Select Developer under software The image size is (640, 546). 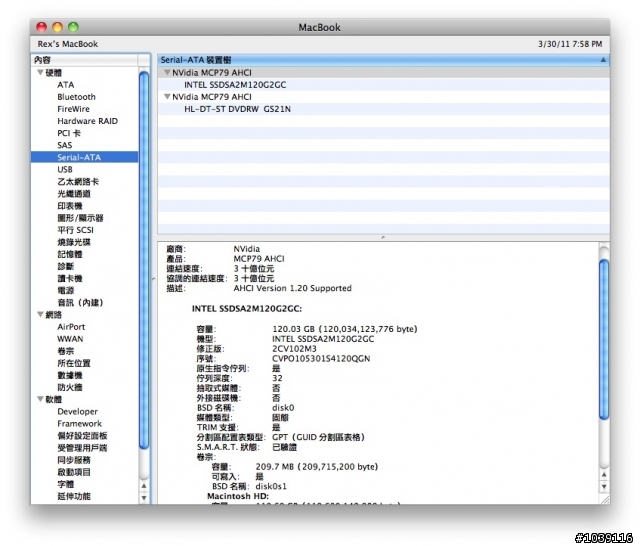coord(78,411)
